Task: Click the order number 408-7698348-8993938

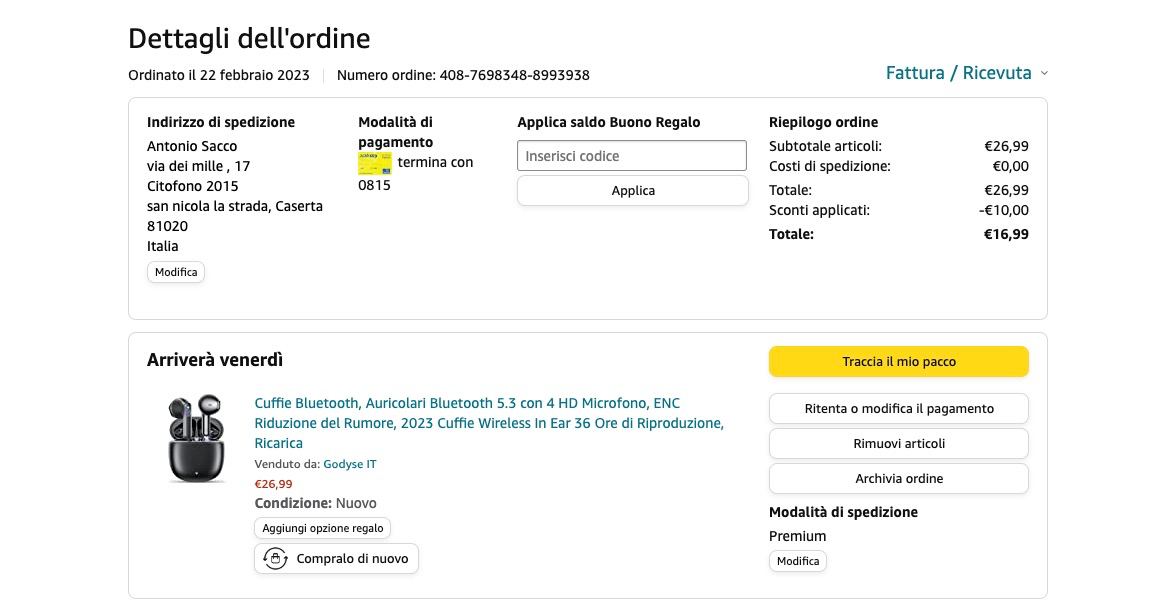Action: 514,75
